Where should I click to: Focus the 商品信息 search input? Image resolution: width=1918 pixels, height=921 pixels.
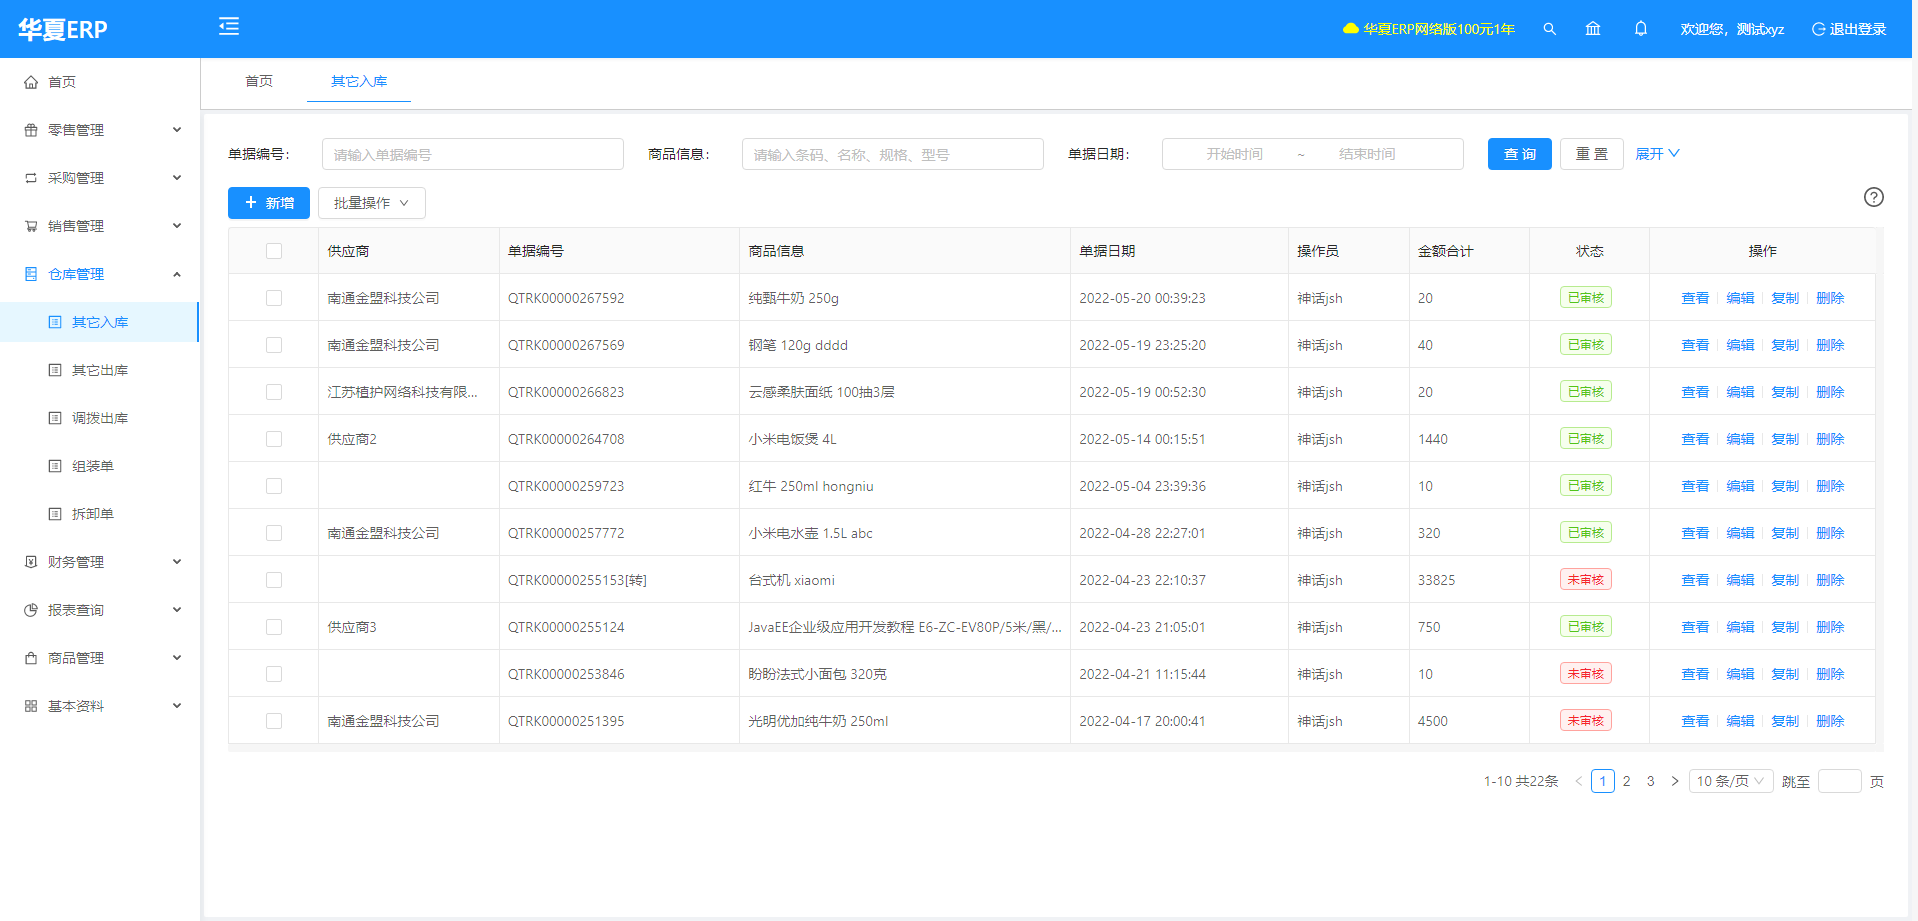(x=893, y=154)
